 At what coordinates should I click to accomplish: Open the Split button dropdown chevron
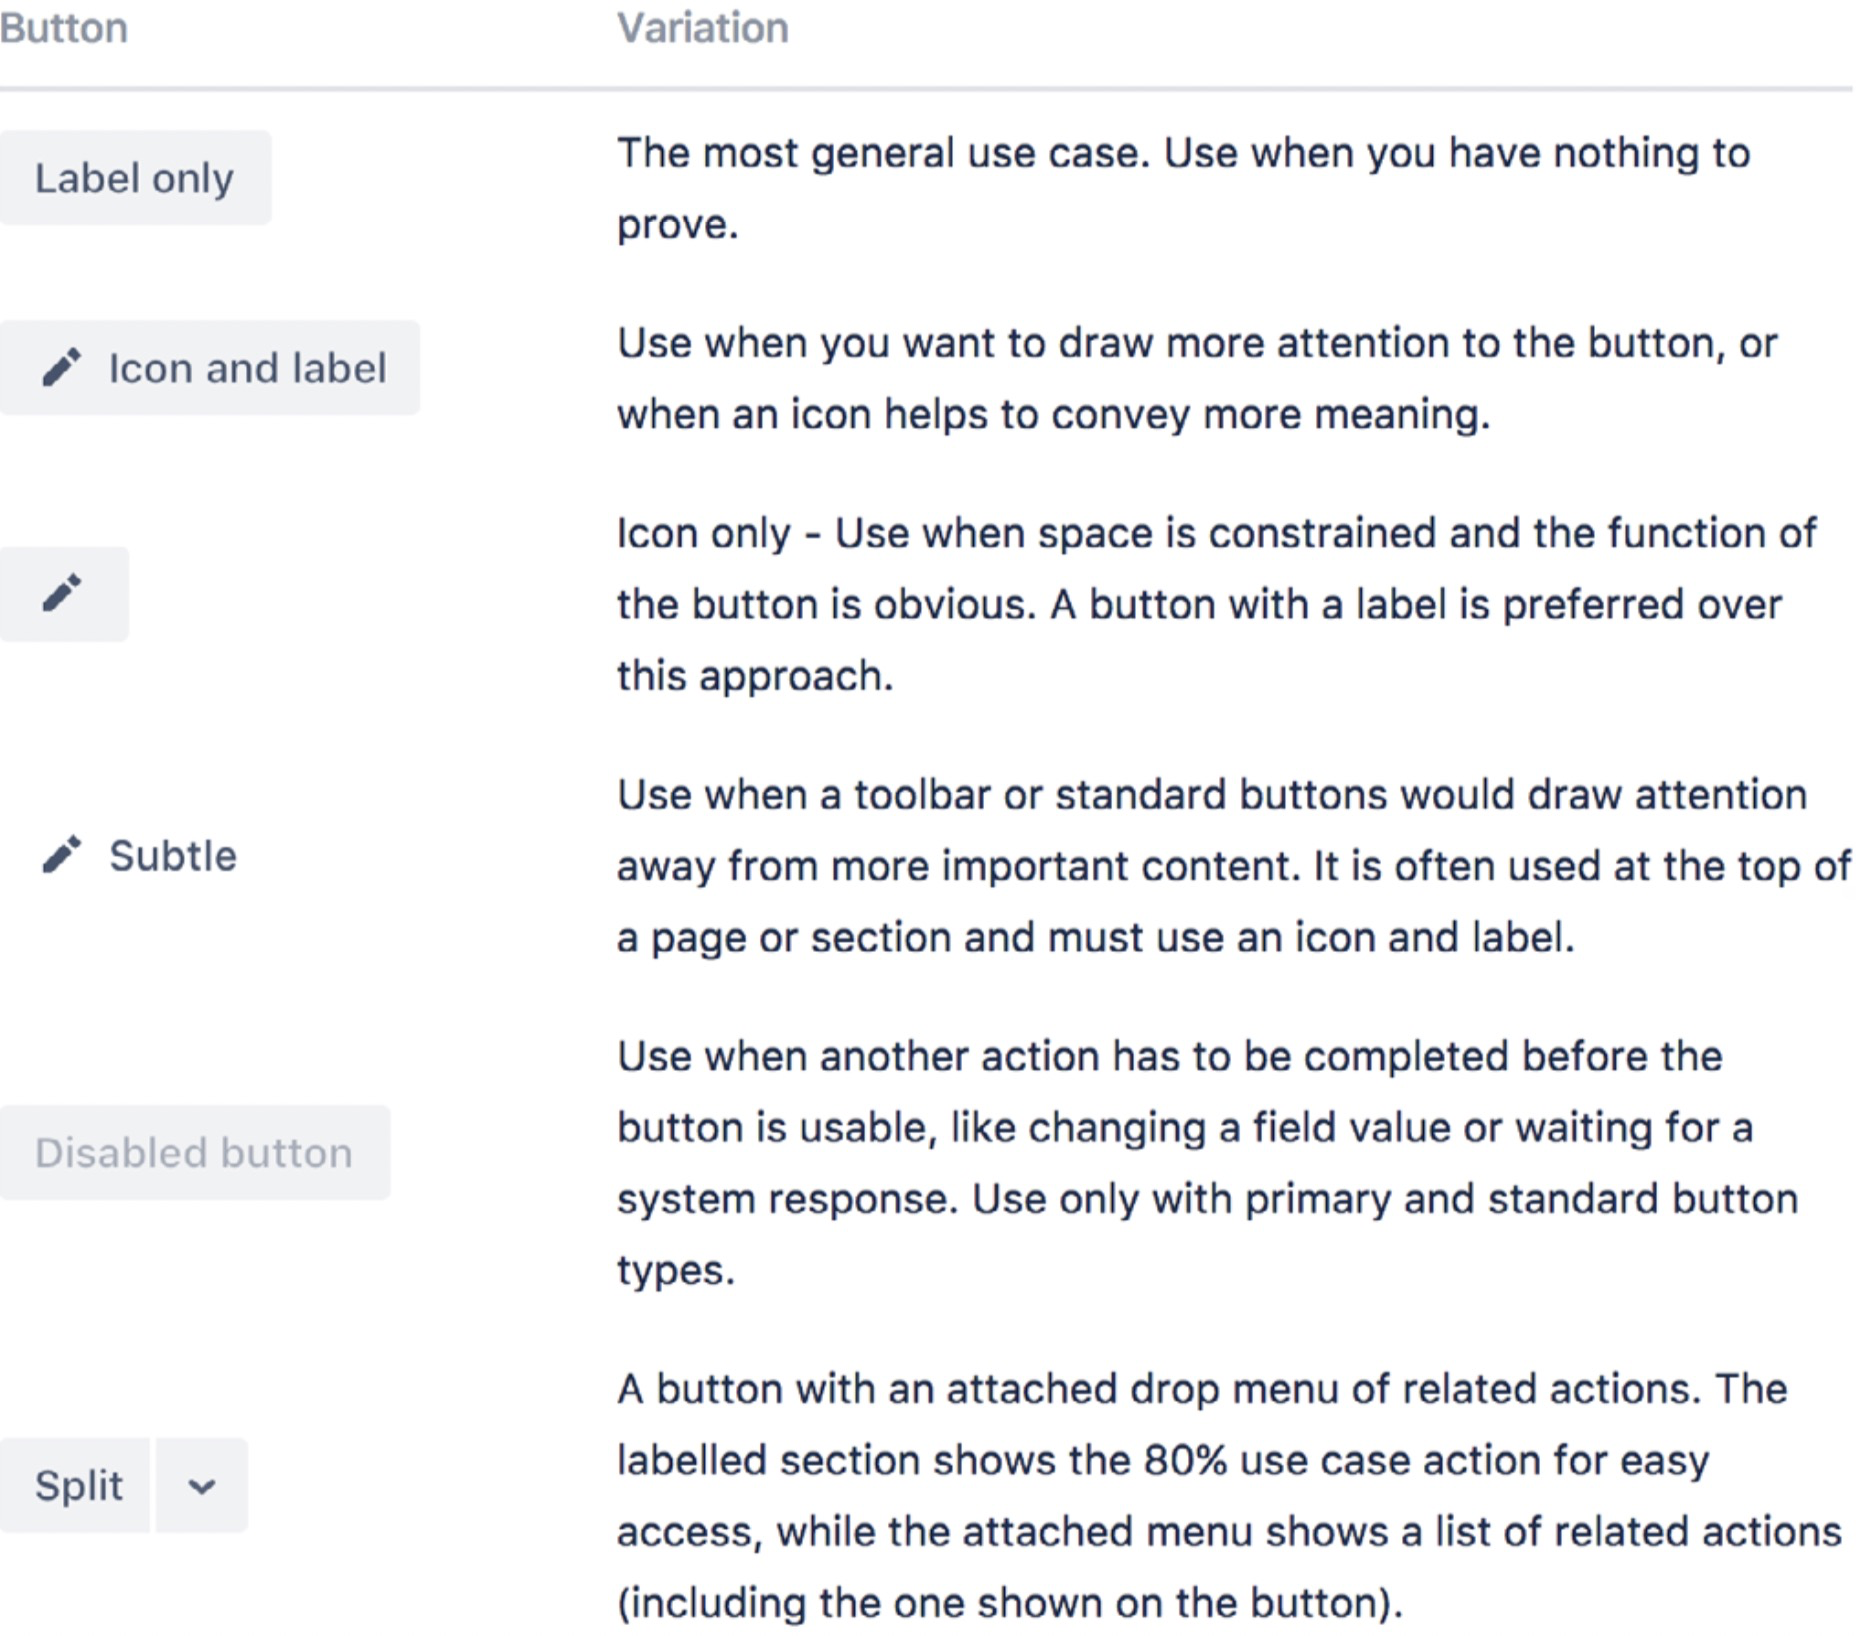(x=202, y=1486)
